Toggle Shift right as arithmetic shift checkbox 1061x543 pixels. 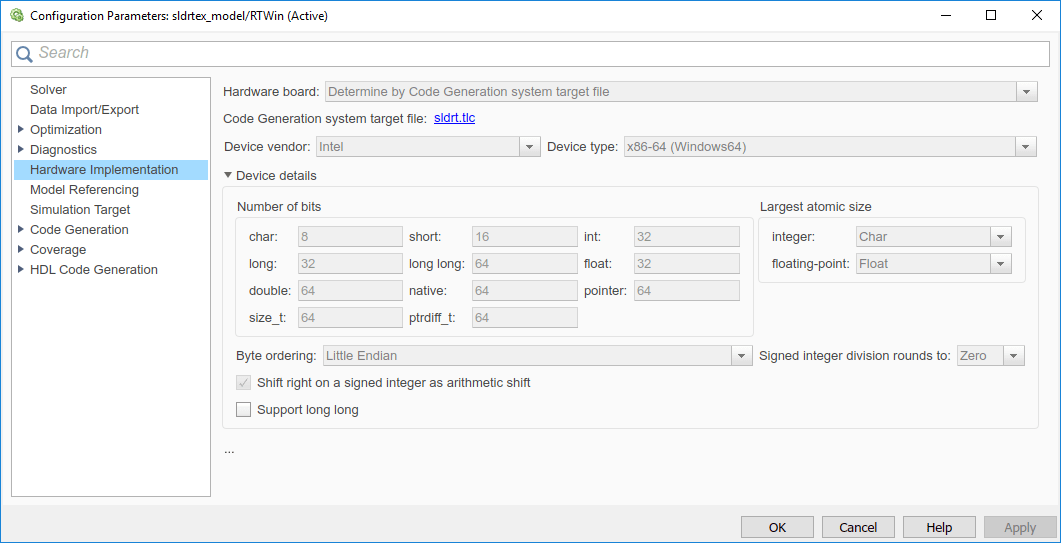pyautogui.click(x=243, y=383)
